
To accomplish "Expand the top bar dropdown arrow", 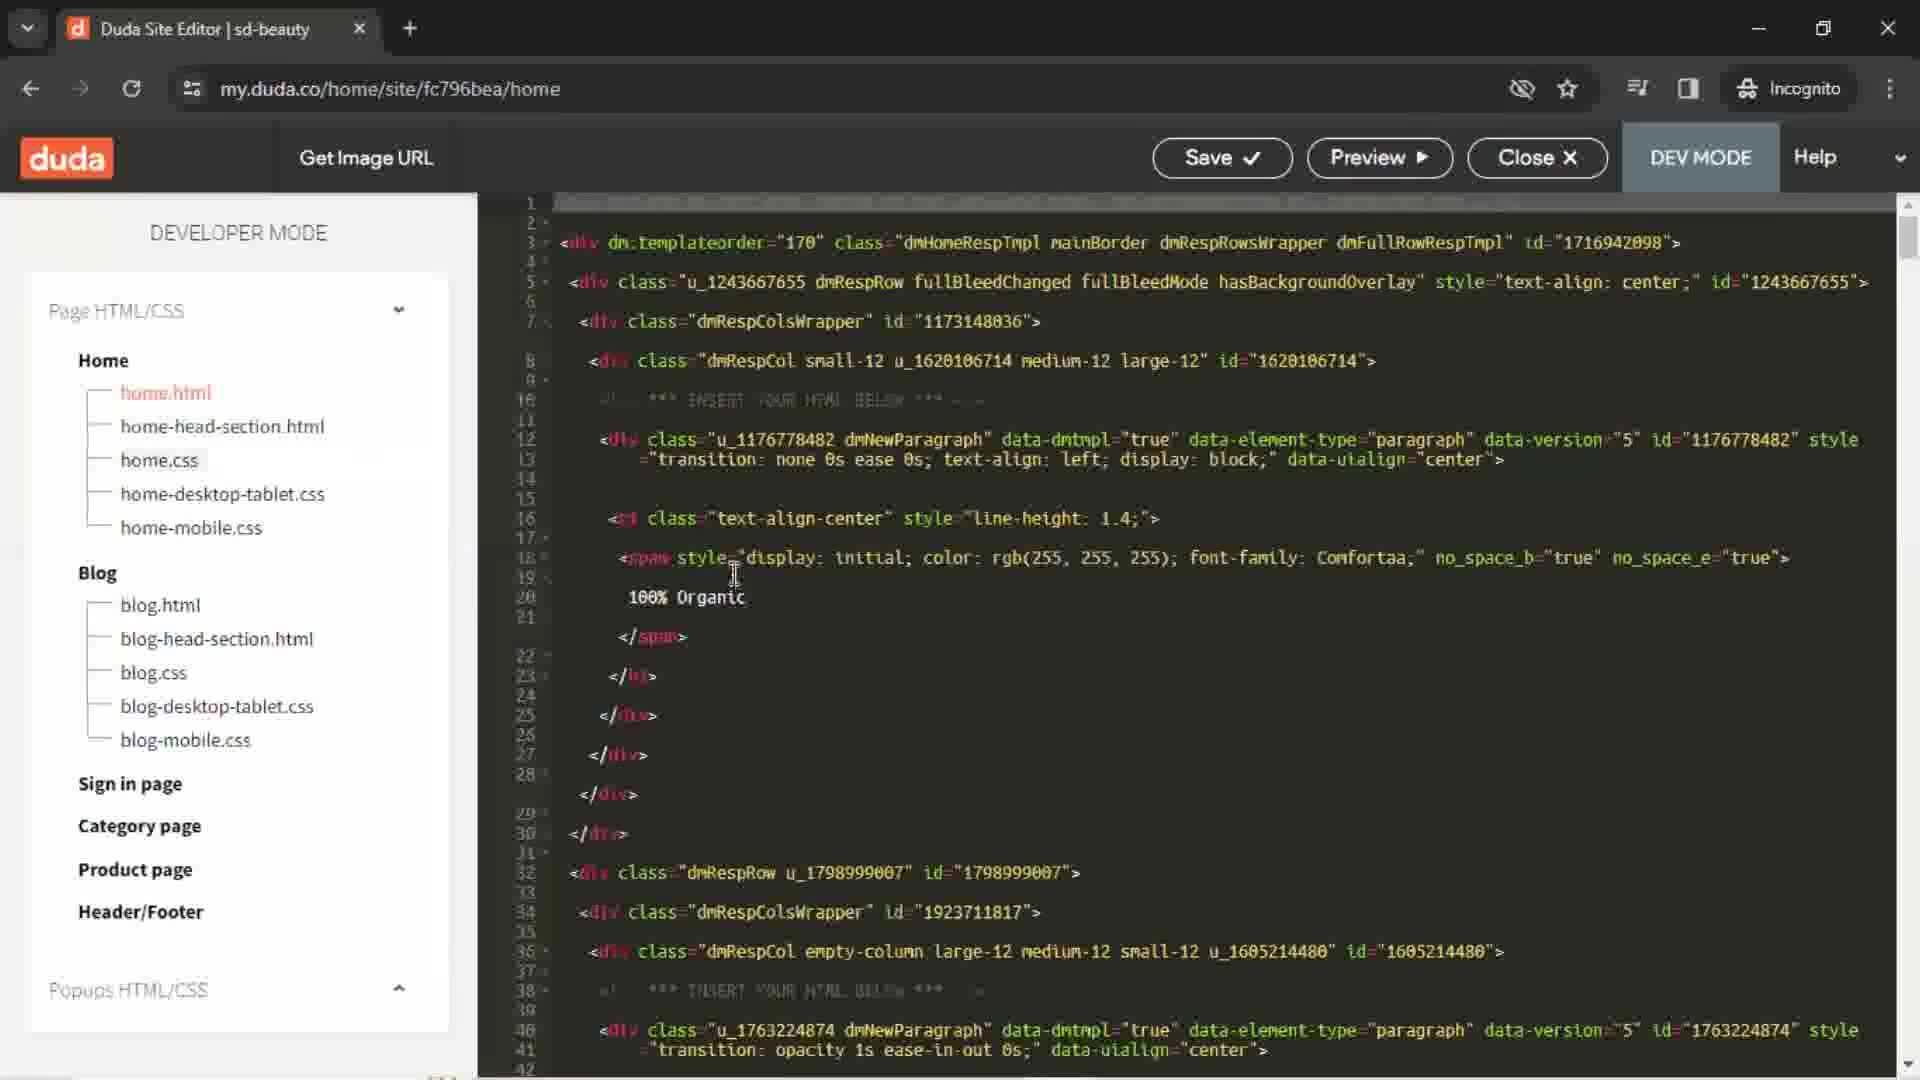I will pyautogui.click(x=1900, y=158).
